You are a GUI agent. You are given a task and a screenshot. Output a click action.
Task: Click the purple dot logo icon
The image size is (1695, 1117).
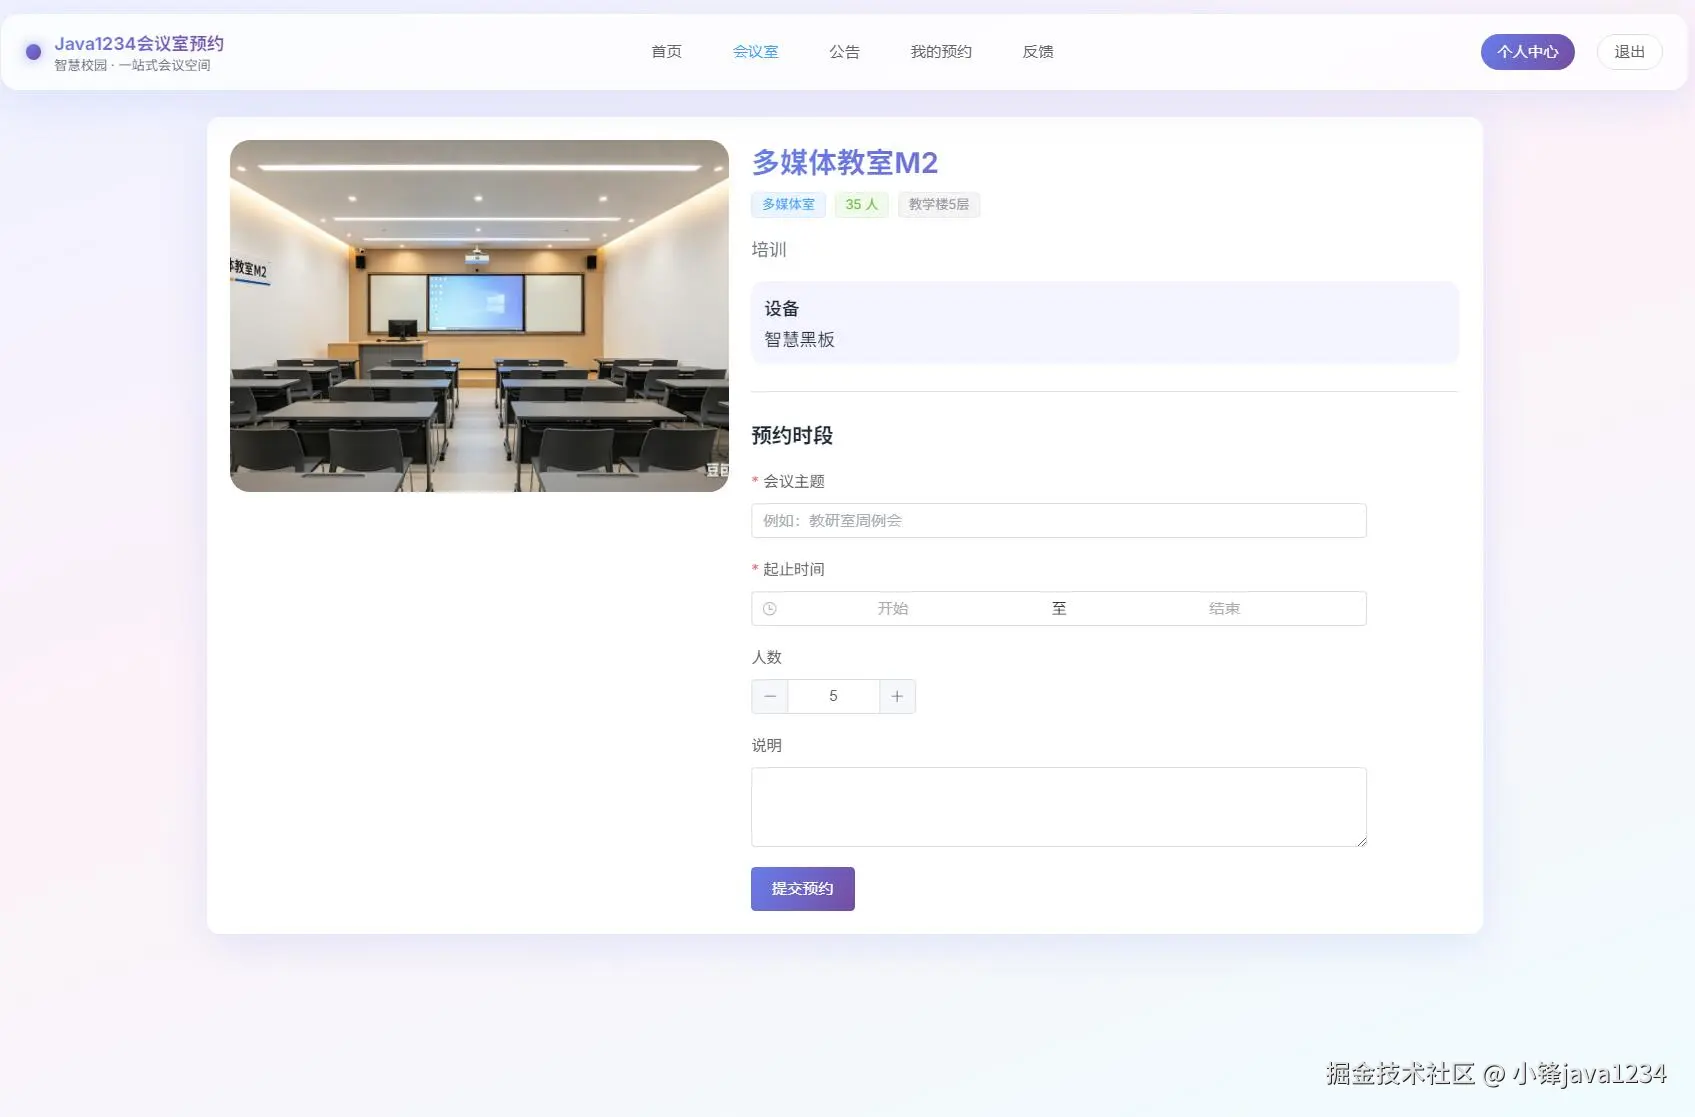tap(34, 52)
